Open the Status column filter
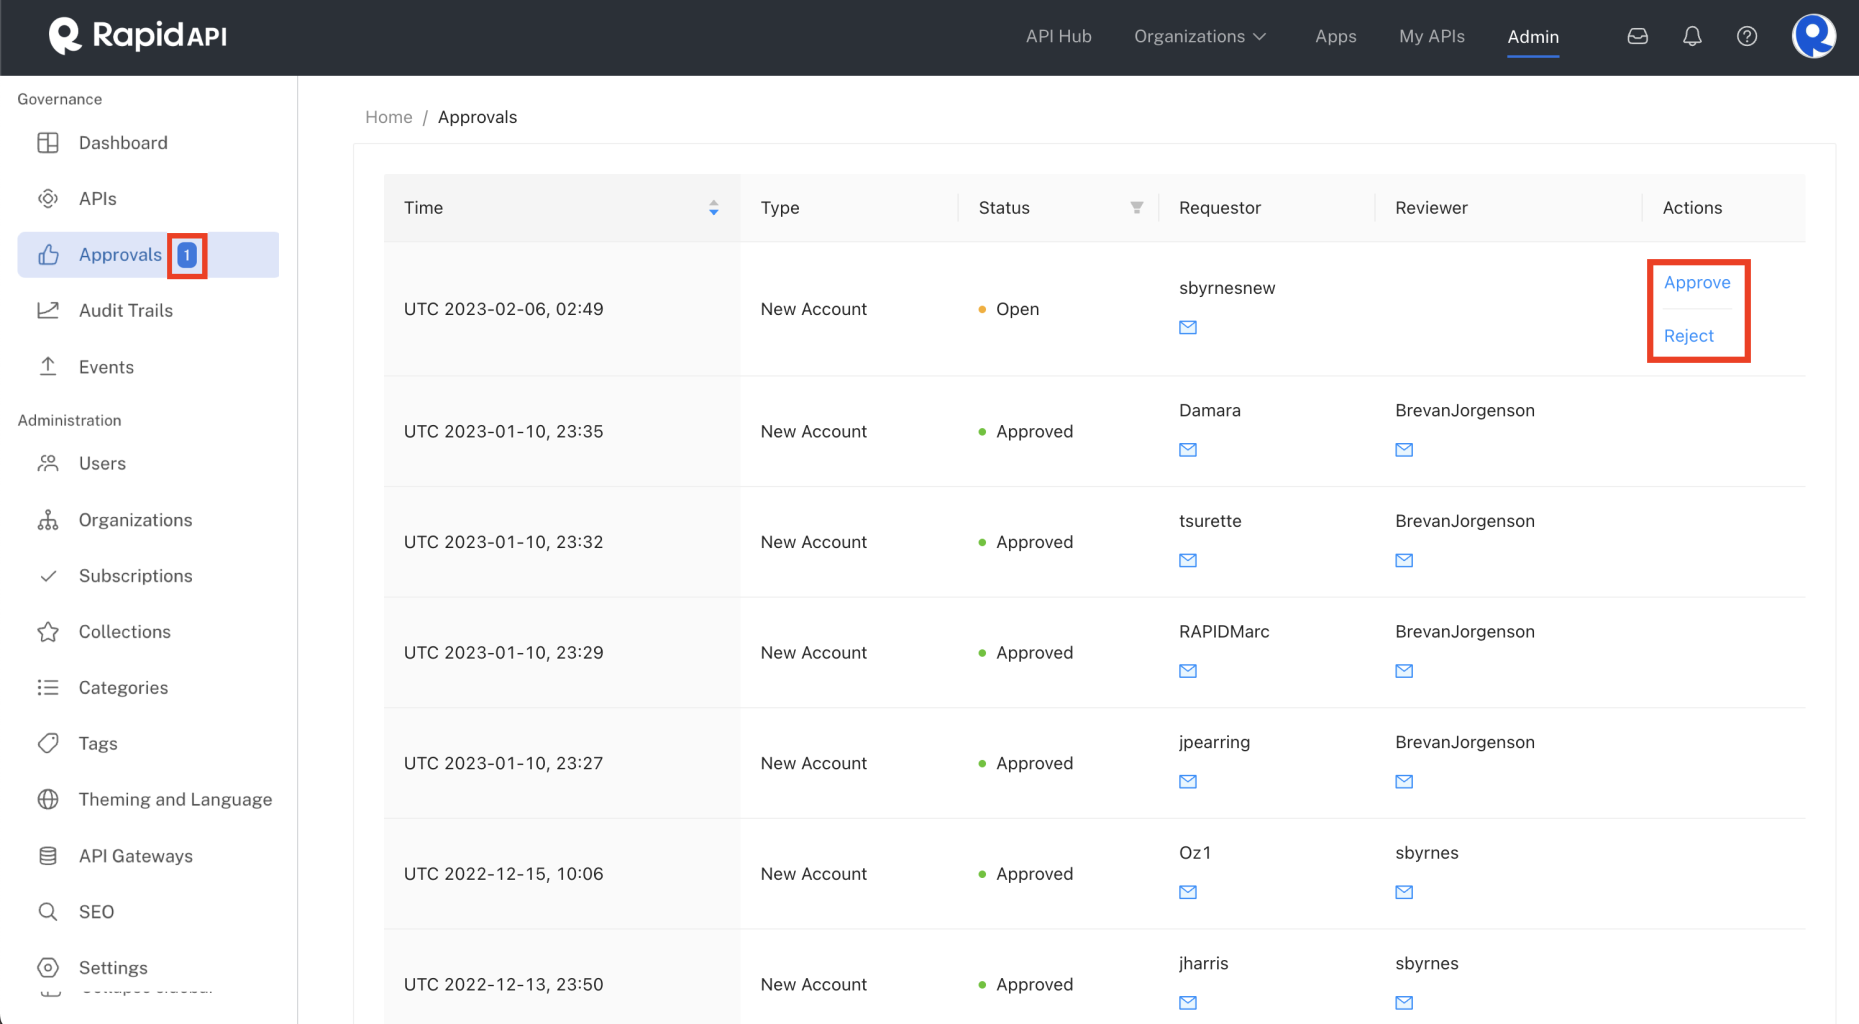1859x1024 pixels. coord(1137,208)
